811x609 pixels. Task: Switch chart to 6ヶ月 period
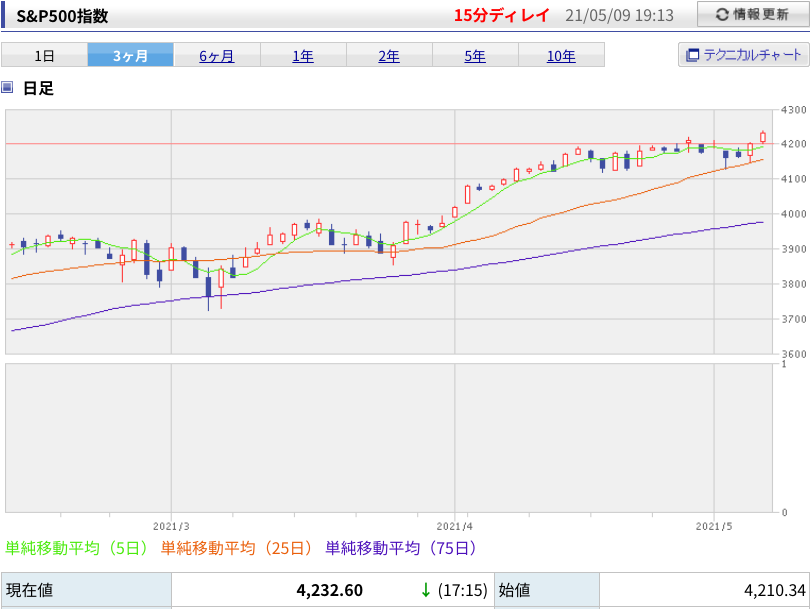(x=217, y=55)
